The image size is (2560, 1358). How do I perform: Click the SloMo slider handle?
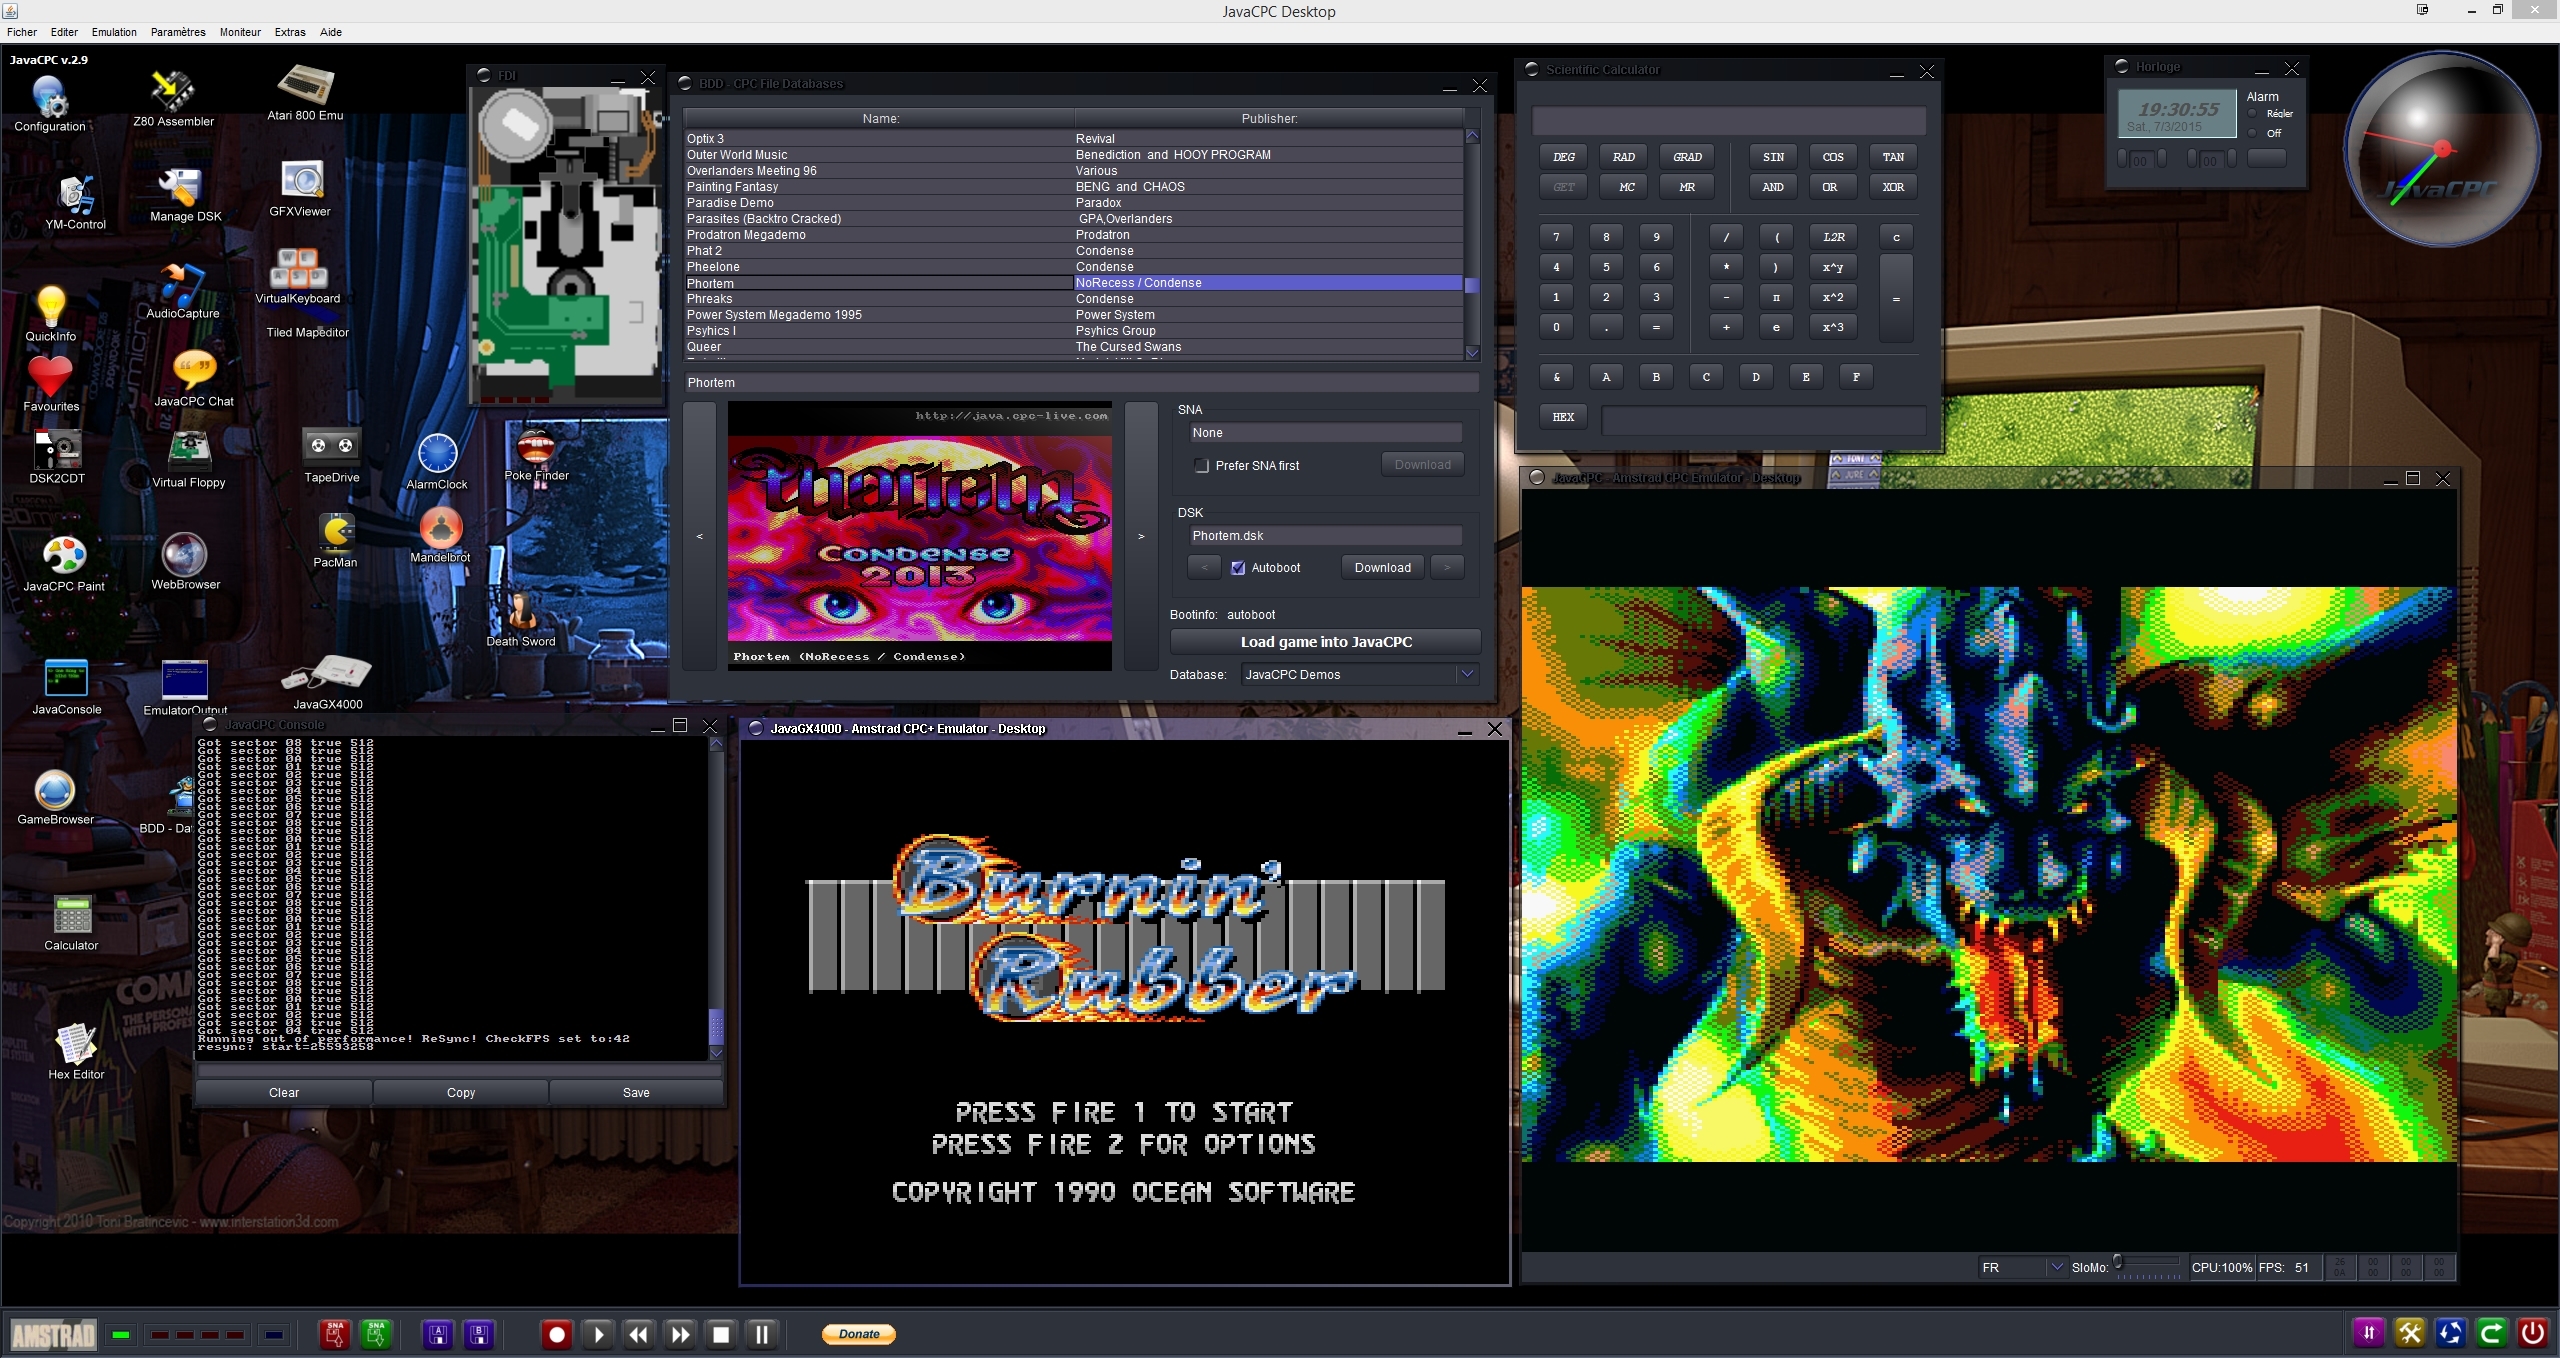click(2118, 1262)
